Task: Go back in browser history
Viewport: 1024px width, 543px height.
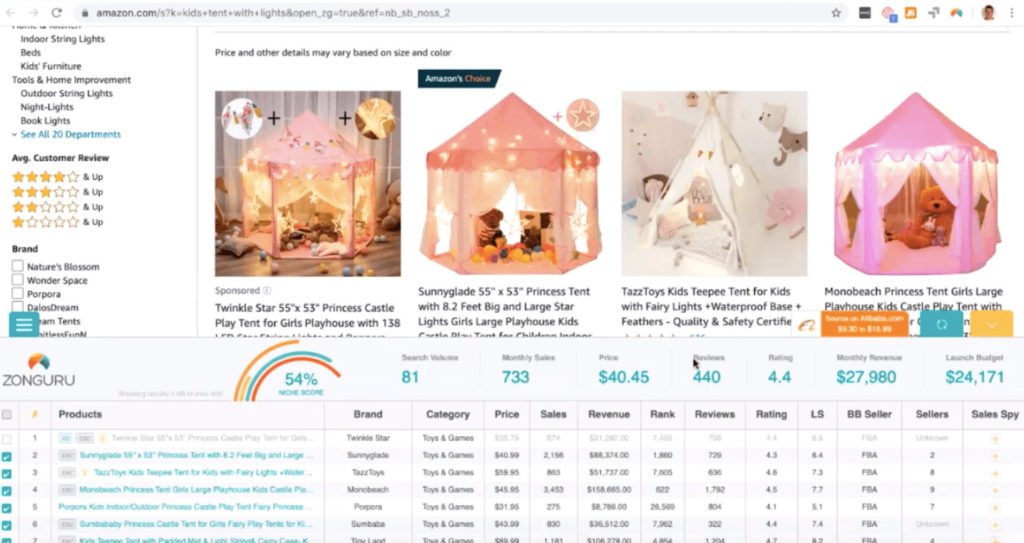Action: pyautogui.click(x=11, y=13)
